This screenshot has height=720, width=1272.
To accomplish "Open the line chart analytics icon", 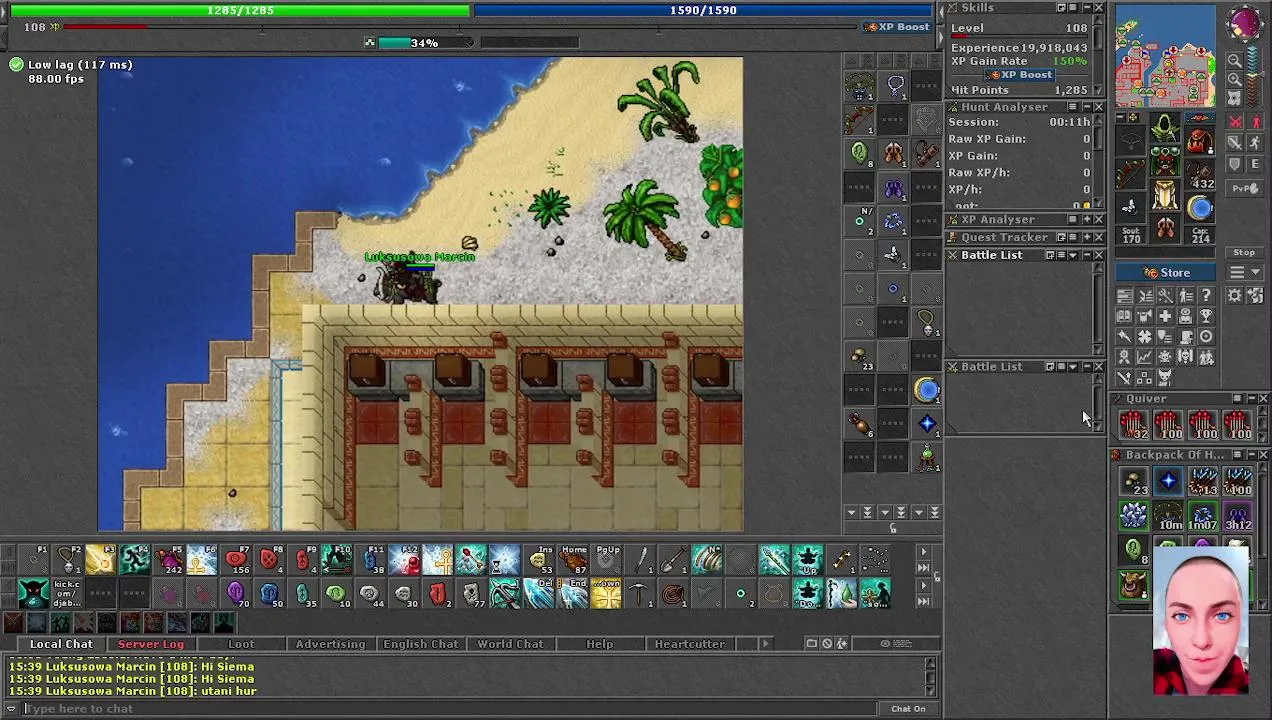I will 1144,357.
